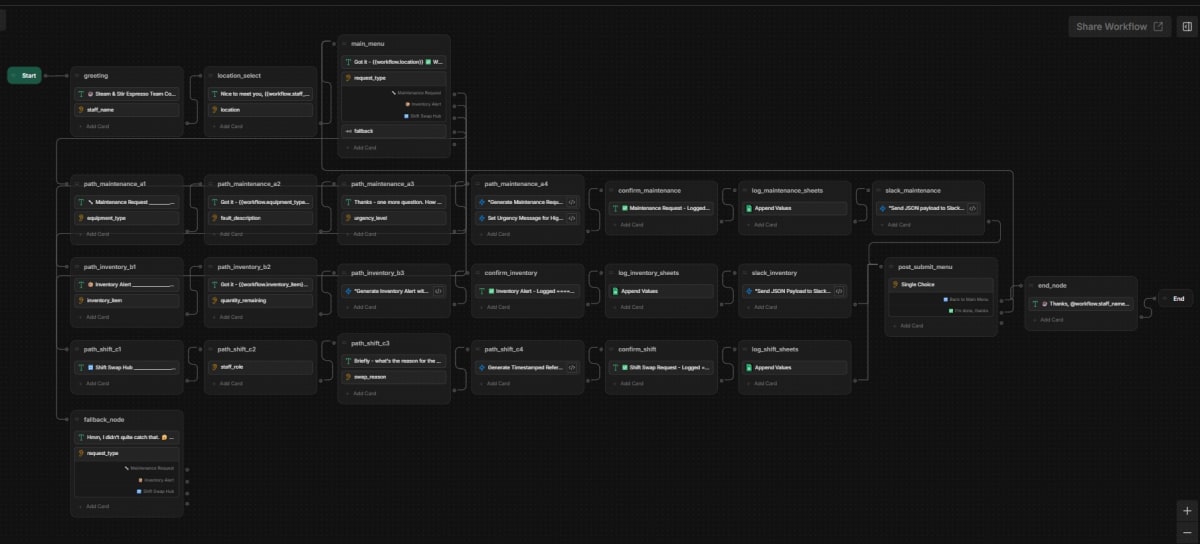Open Nice to meet you text card

[x=260, y=93]
